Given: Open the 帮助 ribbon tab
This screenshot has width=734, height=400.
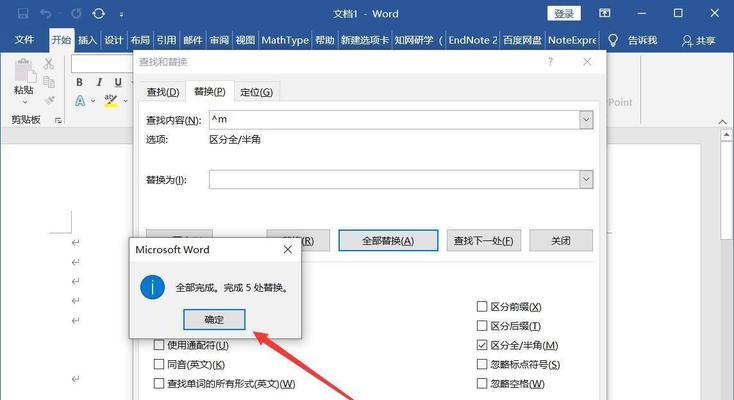Looking at the screenshot, I should click(324, 40).
